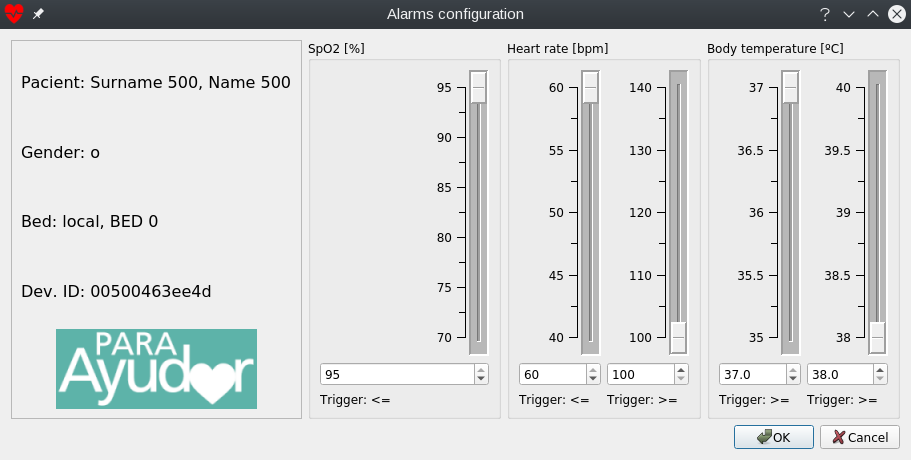This screenshot has height=460, width=911.
Task: Click the heart rate low slider handle
Action: coord(590,87)
